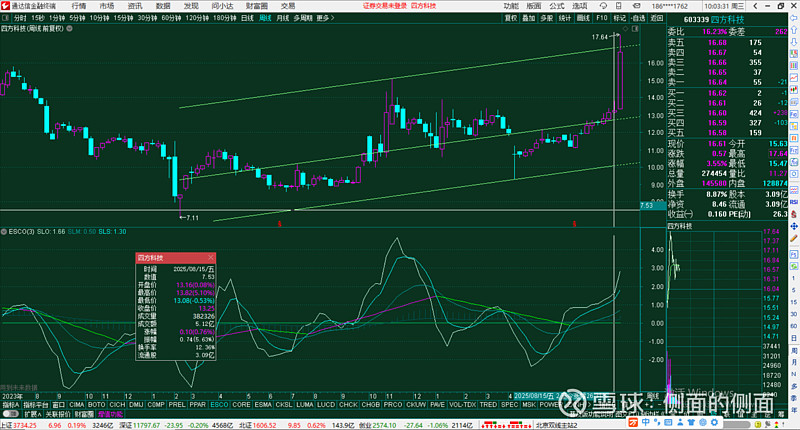Switch to the 日线 period tab
Image resolution: width=800 pixels, height=430 pixels.
(247, 18)
